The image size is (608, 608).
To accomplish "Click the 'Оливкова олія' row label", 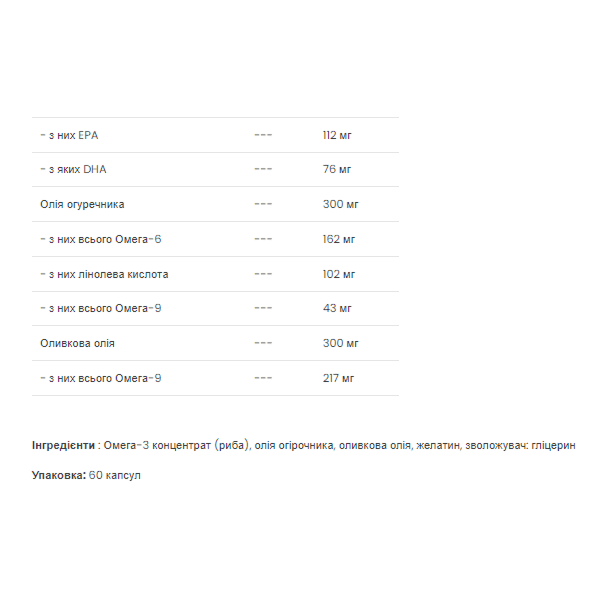I will [x=78, y=343].
